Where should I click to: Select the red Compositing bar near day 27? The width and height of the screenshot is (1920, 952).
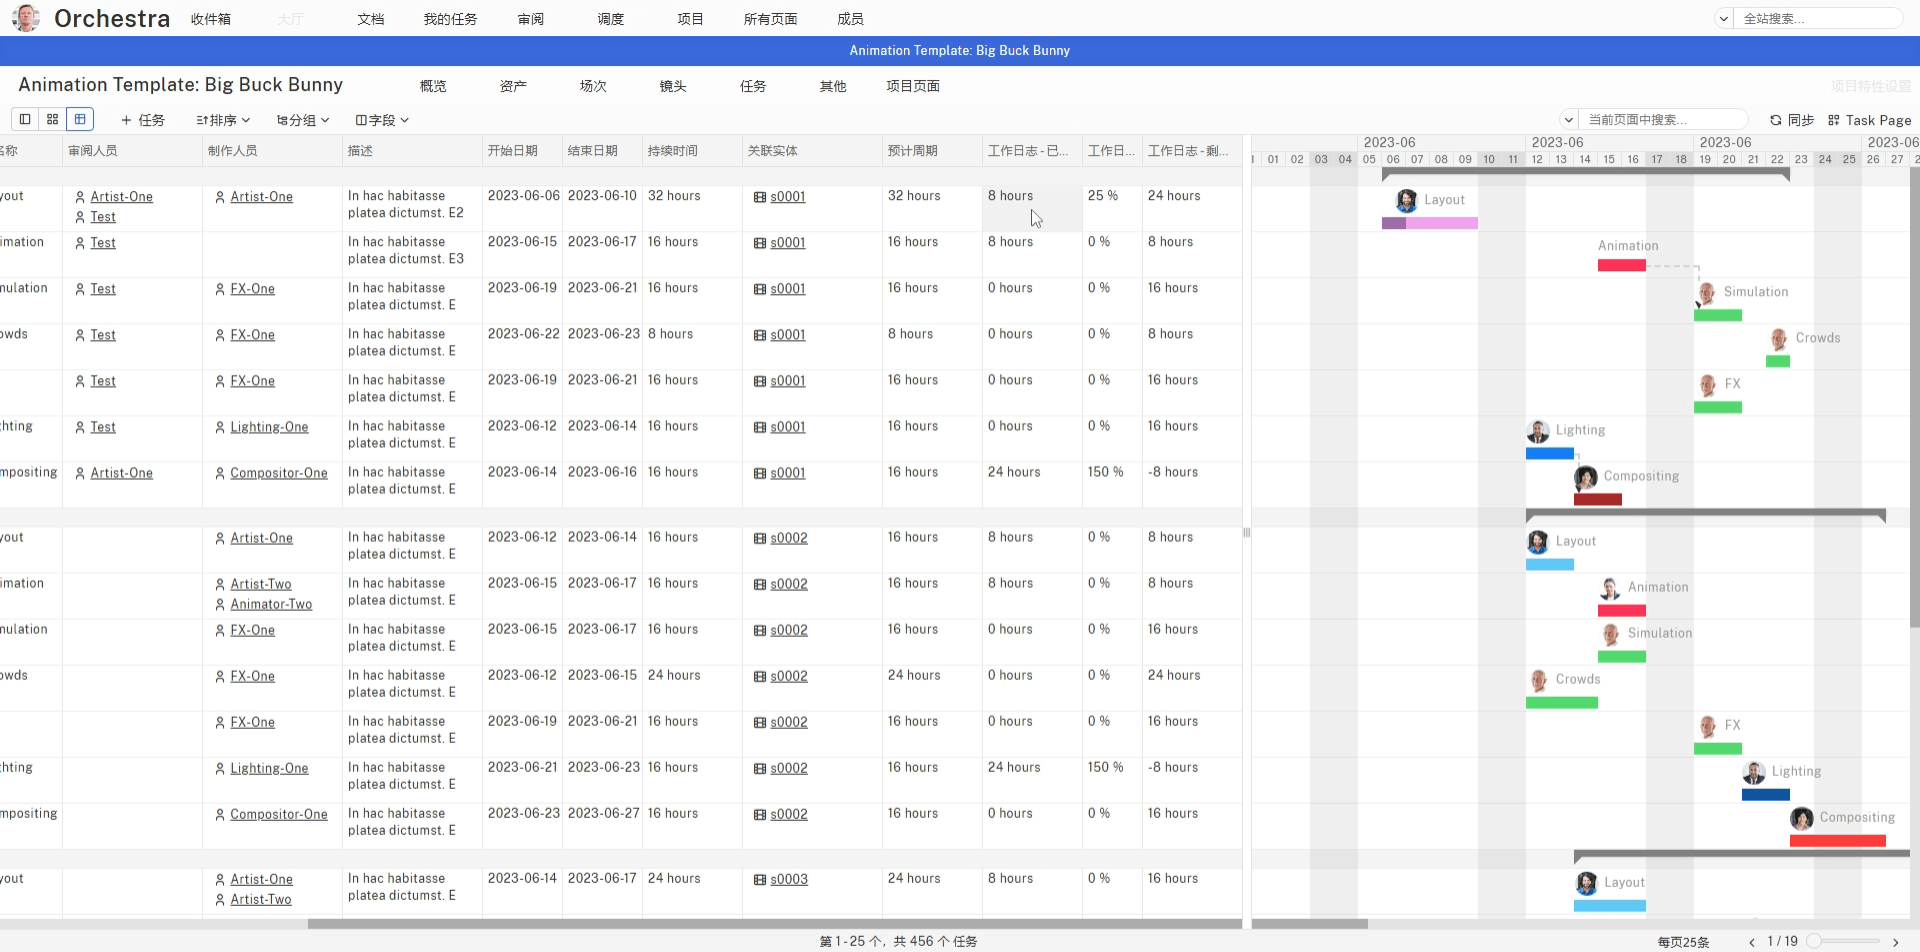[x=1838, y=841]
